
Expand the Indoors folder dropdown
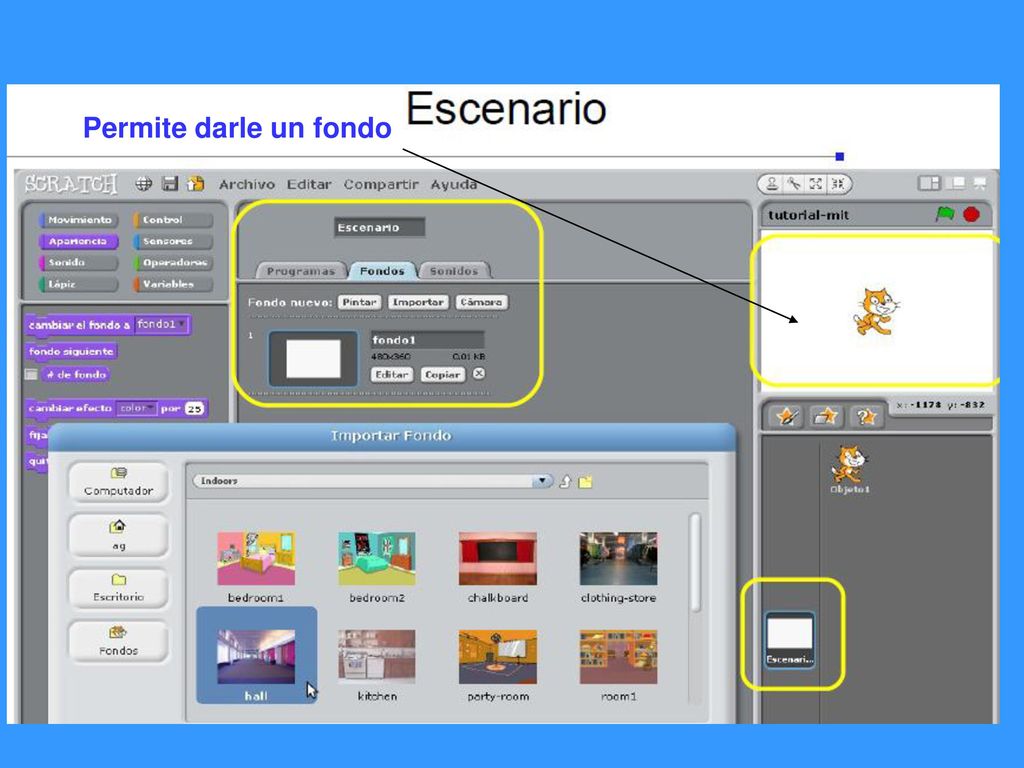(x=542, y=481)
